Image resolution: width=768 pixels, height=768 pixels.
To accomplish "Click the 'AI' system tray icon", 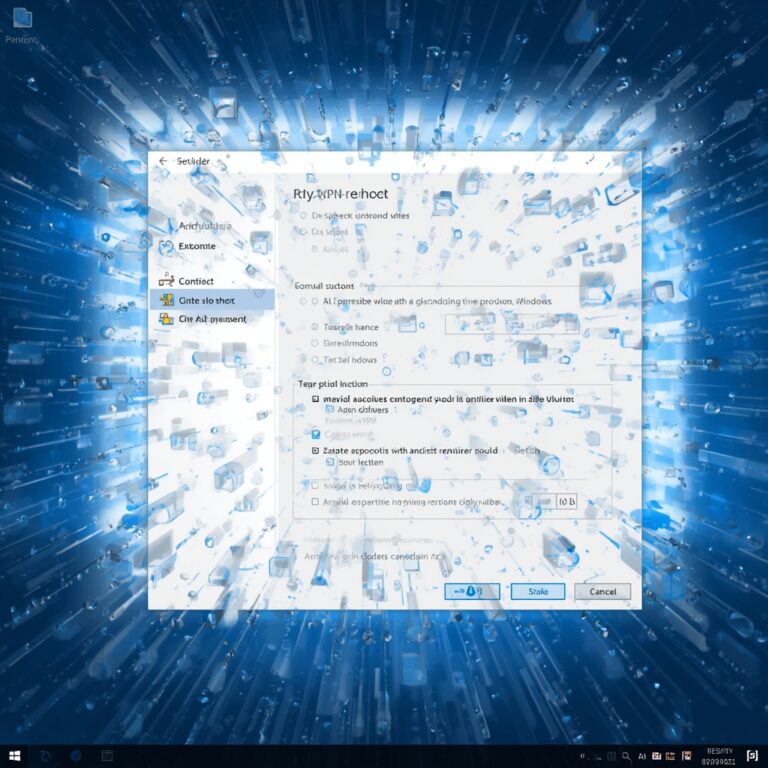I will [x=642, y=756].
